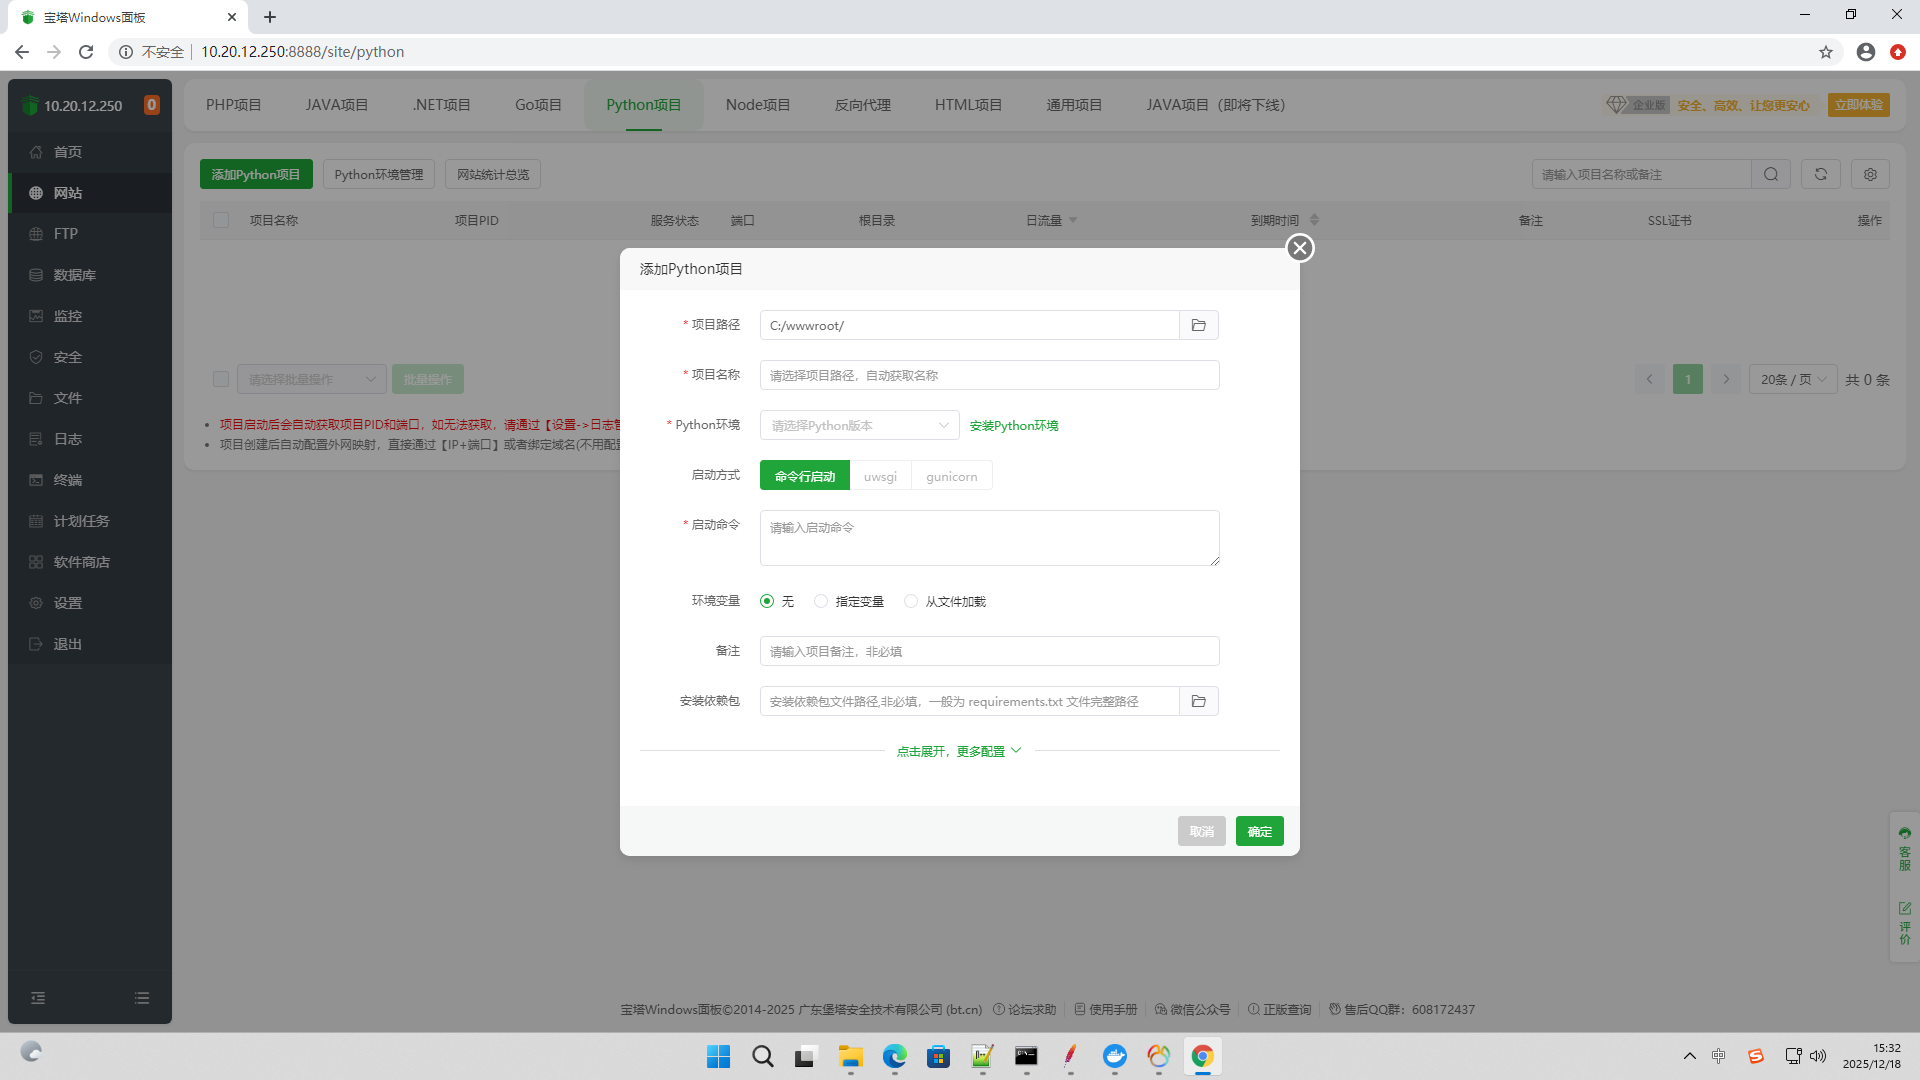Open the 20条/页 page size dropdown

pyautogui.click(x=1792, y=379)
